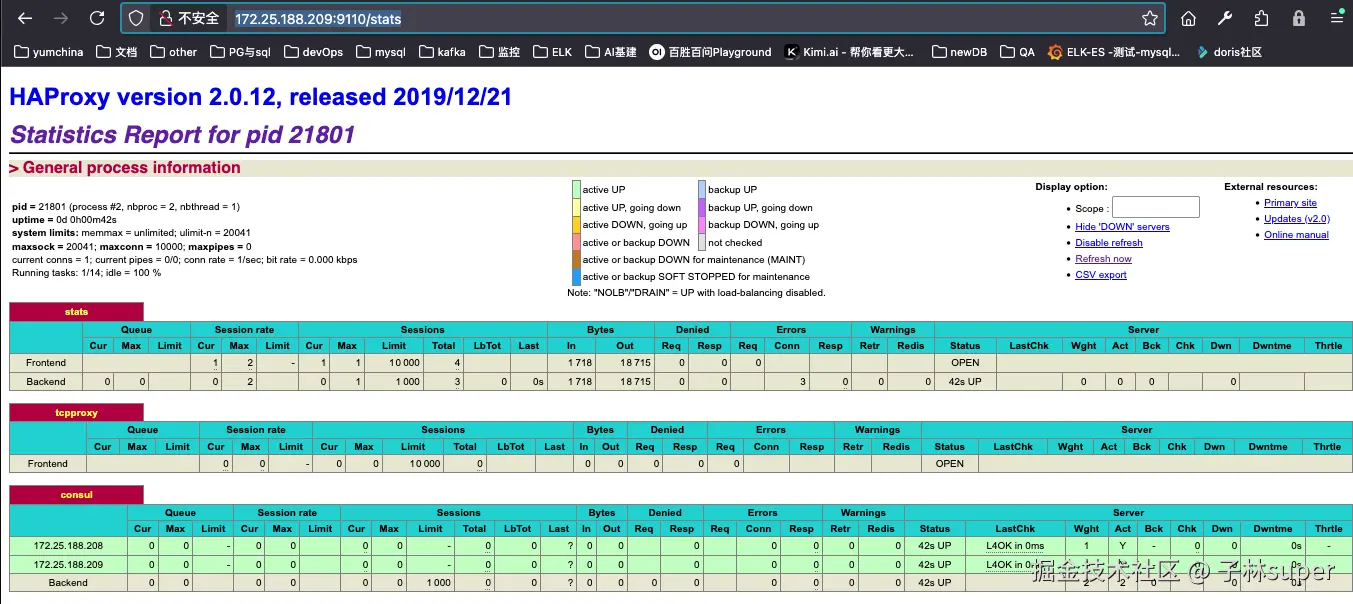Click L4OK in 0ms for 172.25.188.208
The width and height of the screenshot is (1353, 604).
tap(1014, 546)
